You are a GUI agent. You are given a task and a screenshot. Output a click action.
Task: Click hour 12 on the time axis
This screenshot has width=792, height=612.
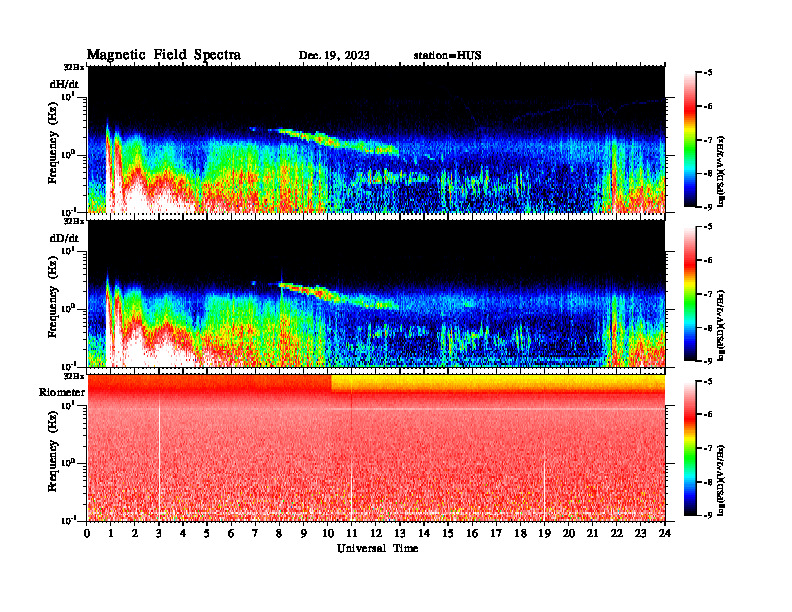click(376, 533)
